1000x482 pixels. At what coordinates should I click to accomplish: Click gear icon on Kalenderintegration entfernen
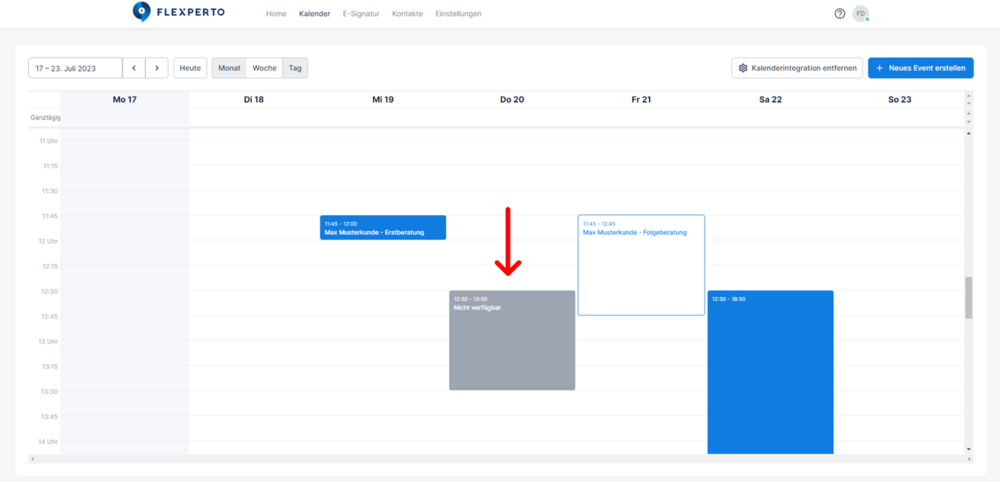(x=743, y=68)
